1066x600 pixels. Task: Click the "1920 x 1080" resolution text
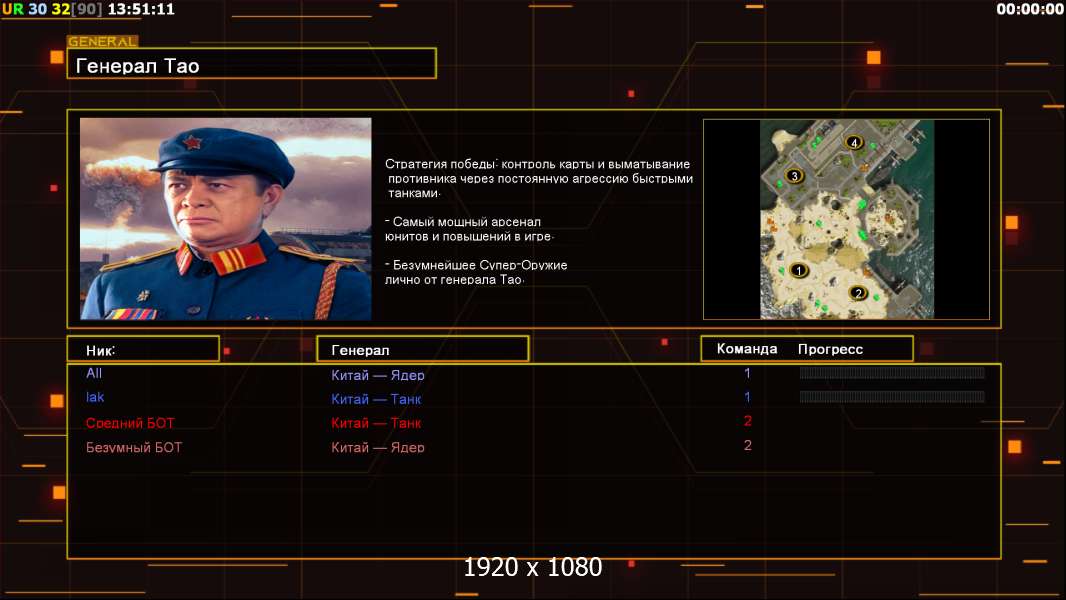[532, 567]
